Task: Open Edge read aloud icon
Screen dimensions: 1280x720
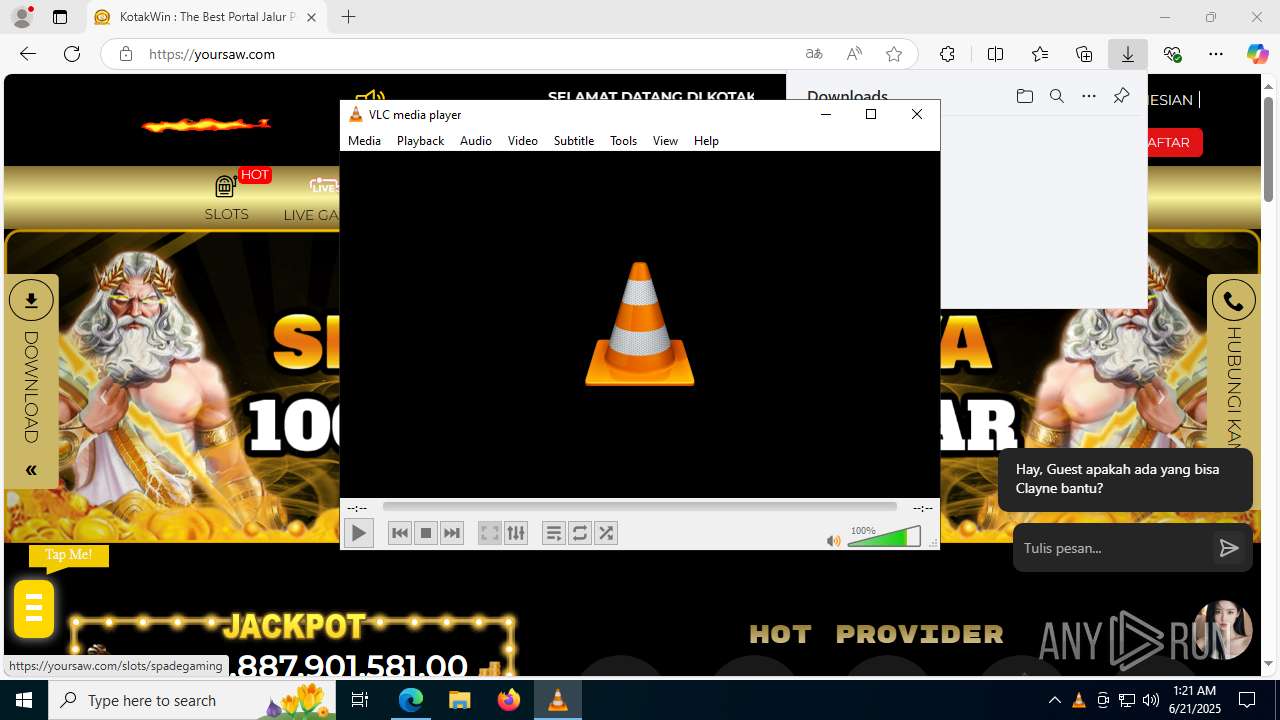Action: coord(854,54)
